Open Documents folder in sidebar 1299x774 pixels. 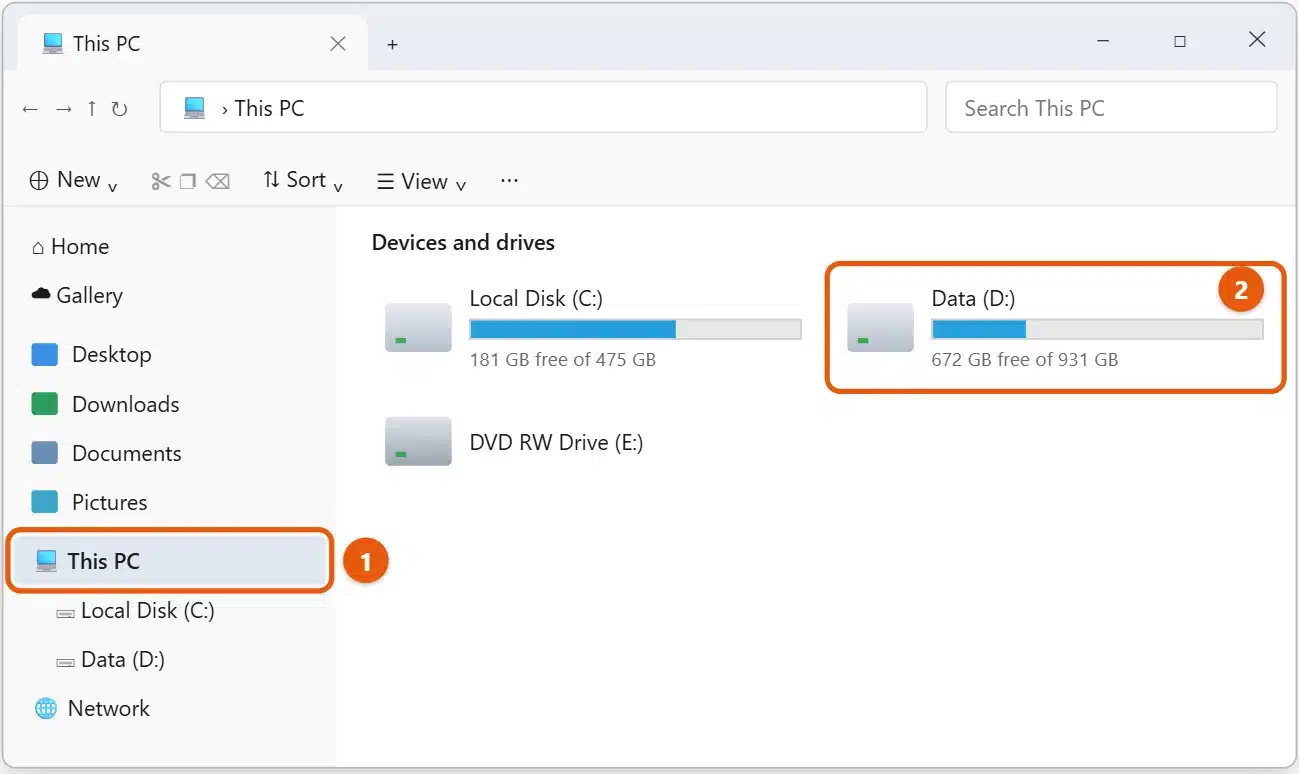point(106,453)
